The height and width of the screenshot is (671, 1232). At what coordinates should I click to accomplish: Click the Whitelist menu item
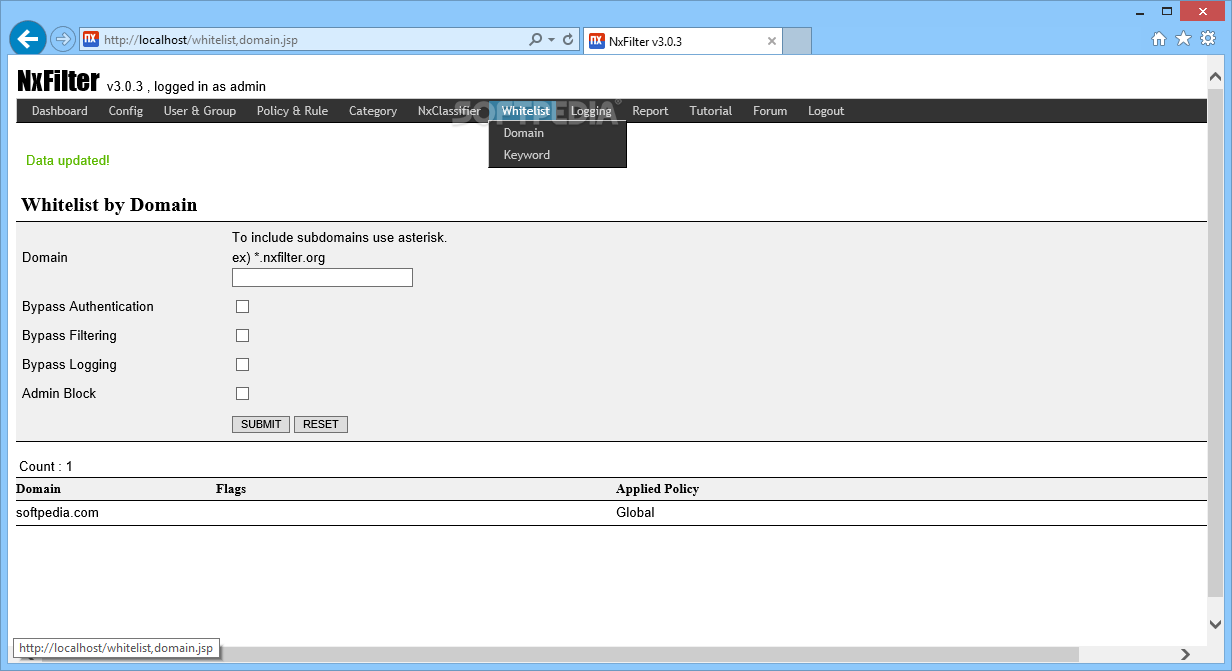click(x=526, y=111)
